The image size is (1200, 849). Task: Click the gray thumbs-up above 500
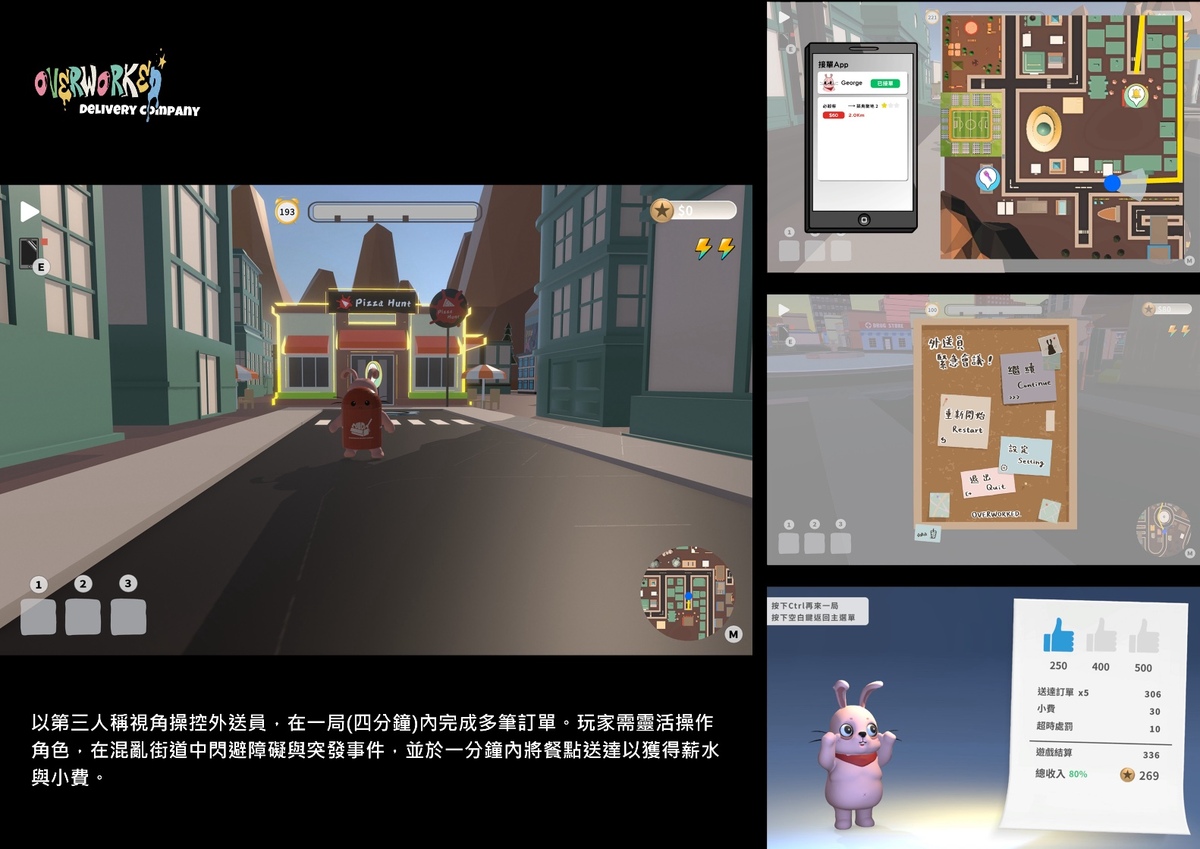point(1143,635)
